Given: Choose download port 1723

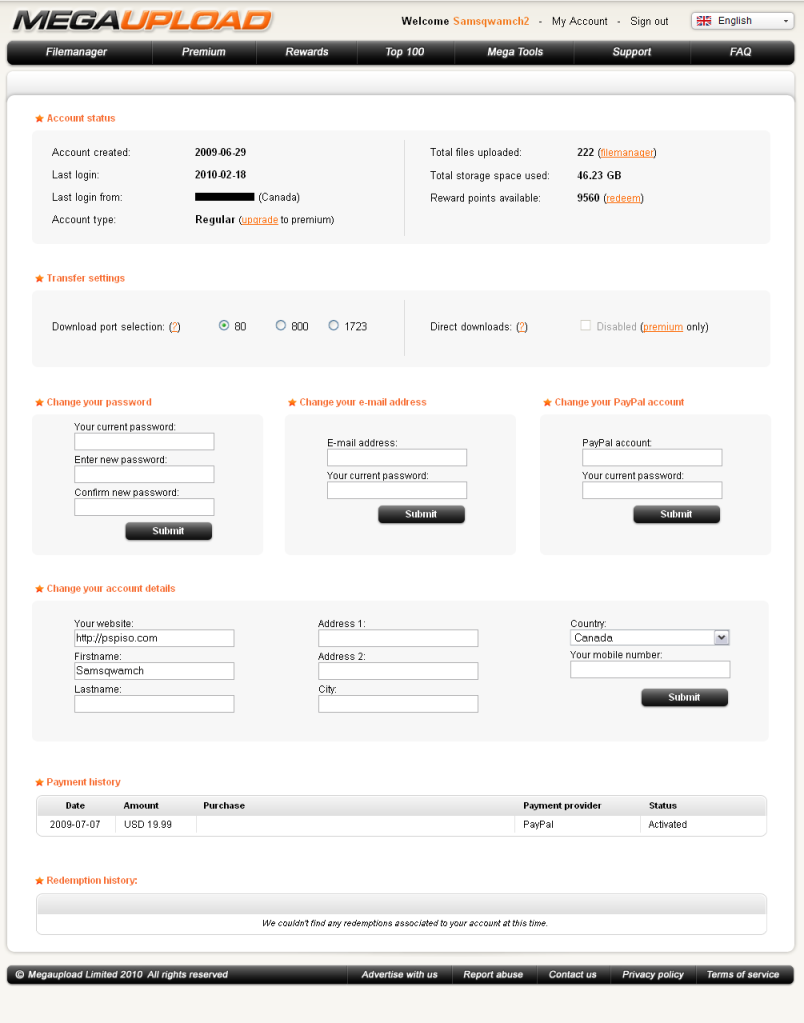Looking at the screenshot, I should coord(334,326).
